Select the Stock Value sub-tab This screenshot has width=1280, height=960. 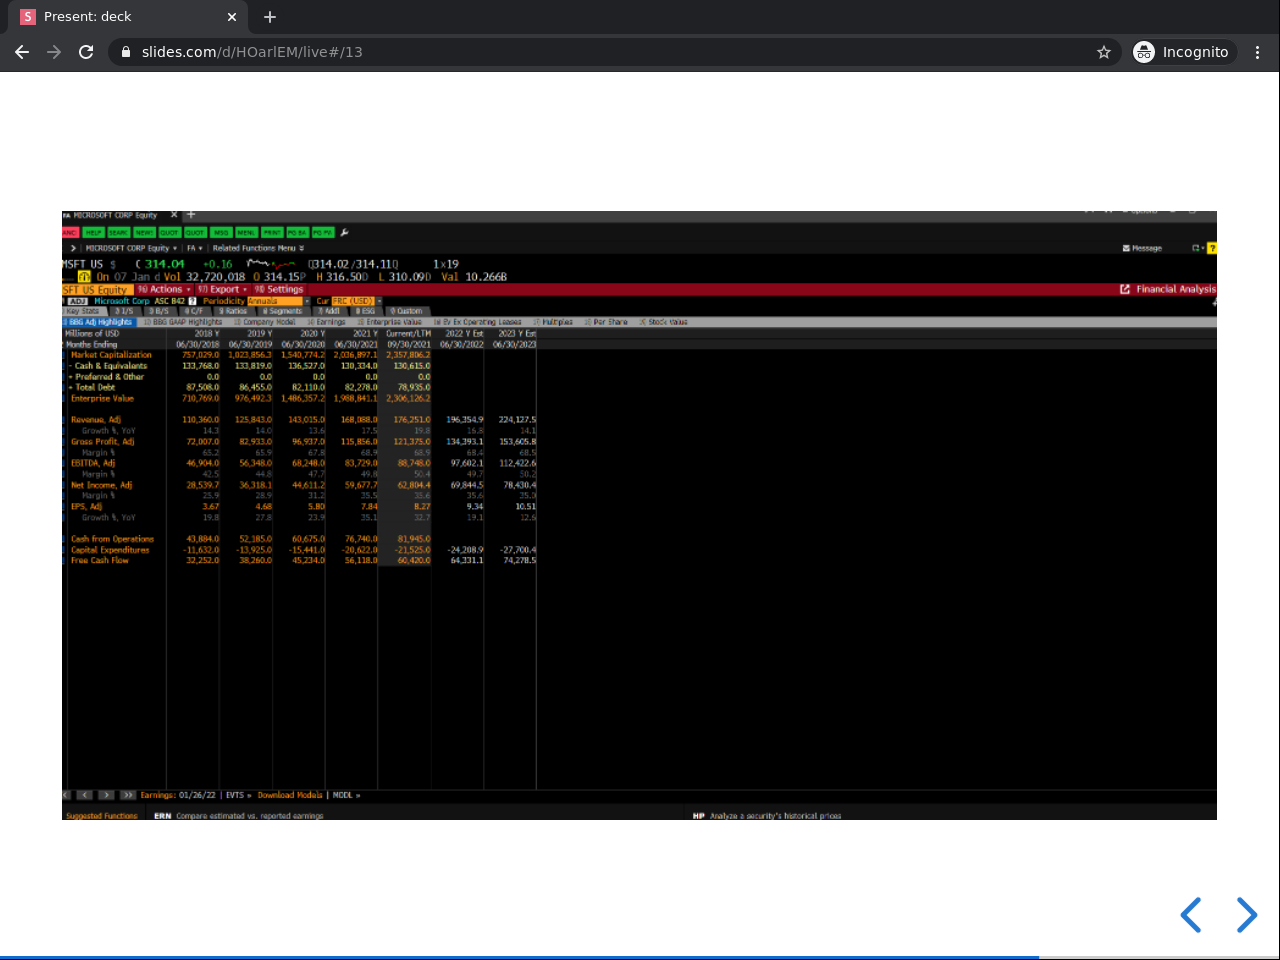664,322
